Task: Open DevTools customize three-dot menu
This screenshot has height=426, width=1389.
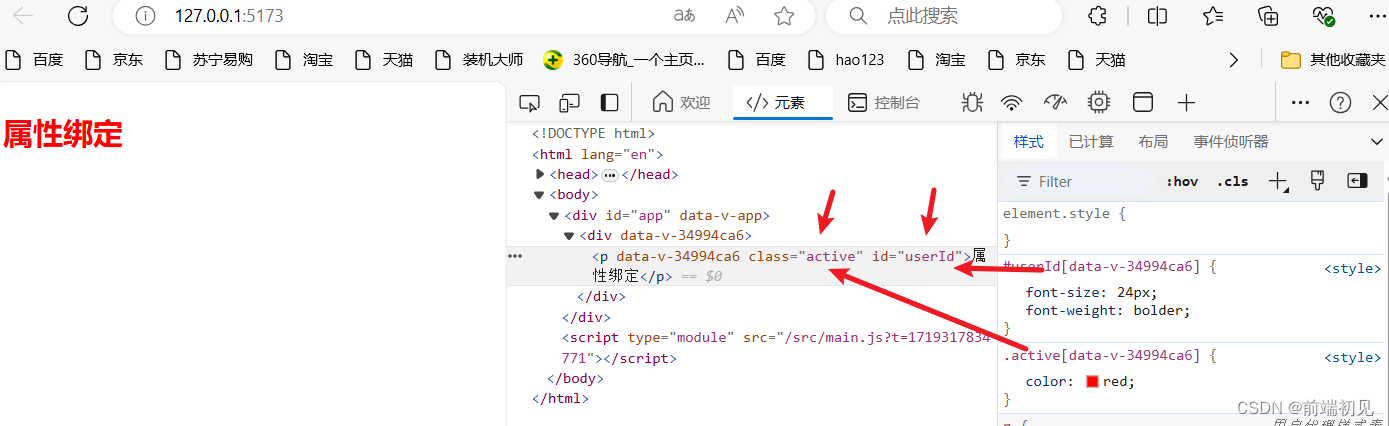Action: tap(1300, 102)
